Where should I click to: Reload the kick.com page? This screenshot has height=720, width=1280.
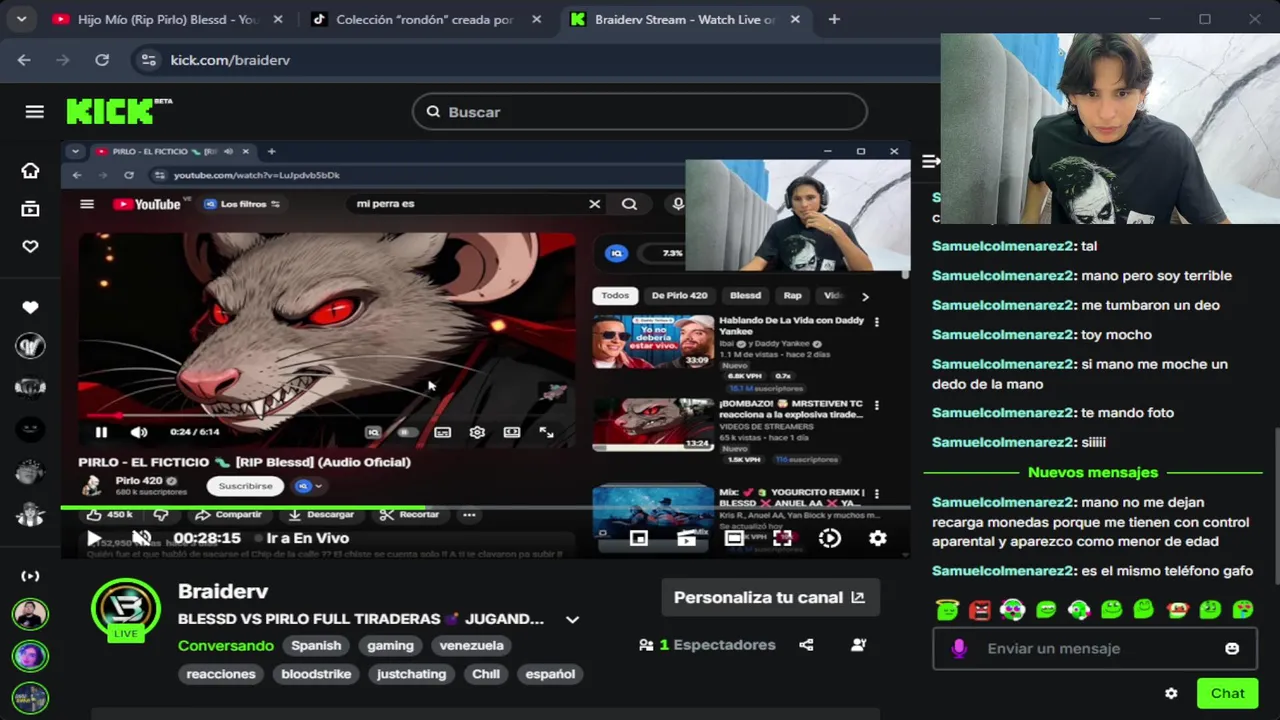click(x=102, y=60)
